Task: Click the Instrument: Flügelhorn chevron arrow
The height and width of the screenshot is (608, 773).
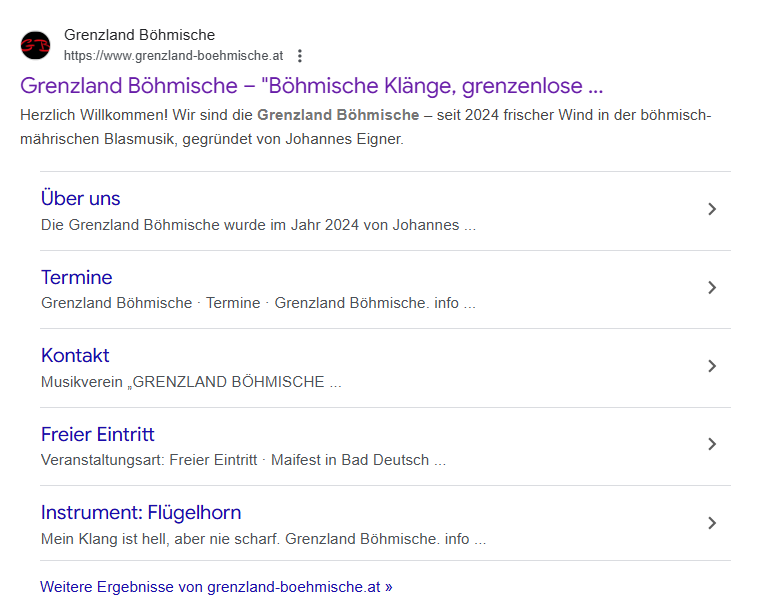Action: tap(712, 523)
